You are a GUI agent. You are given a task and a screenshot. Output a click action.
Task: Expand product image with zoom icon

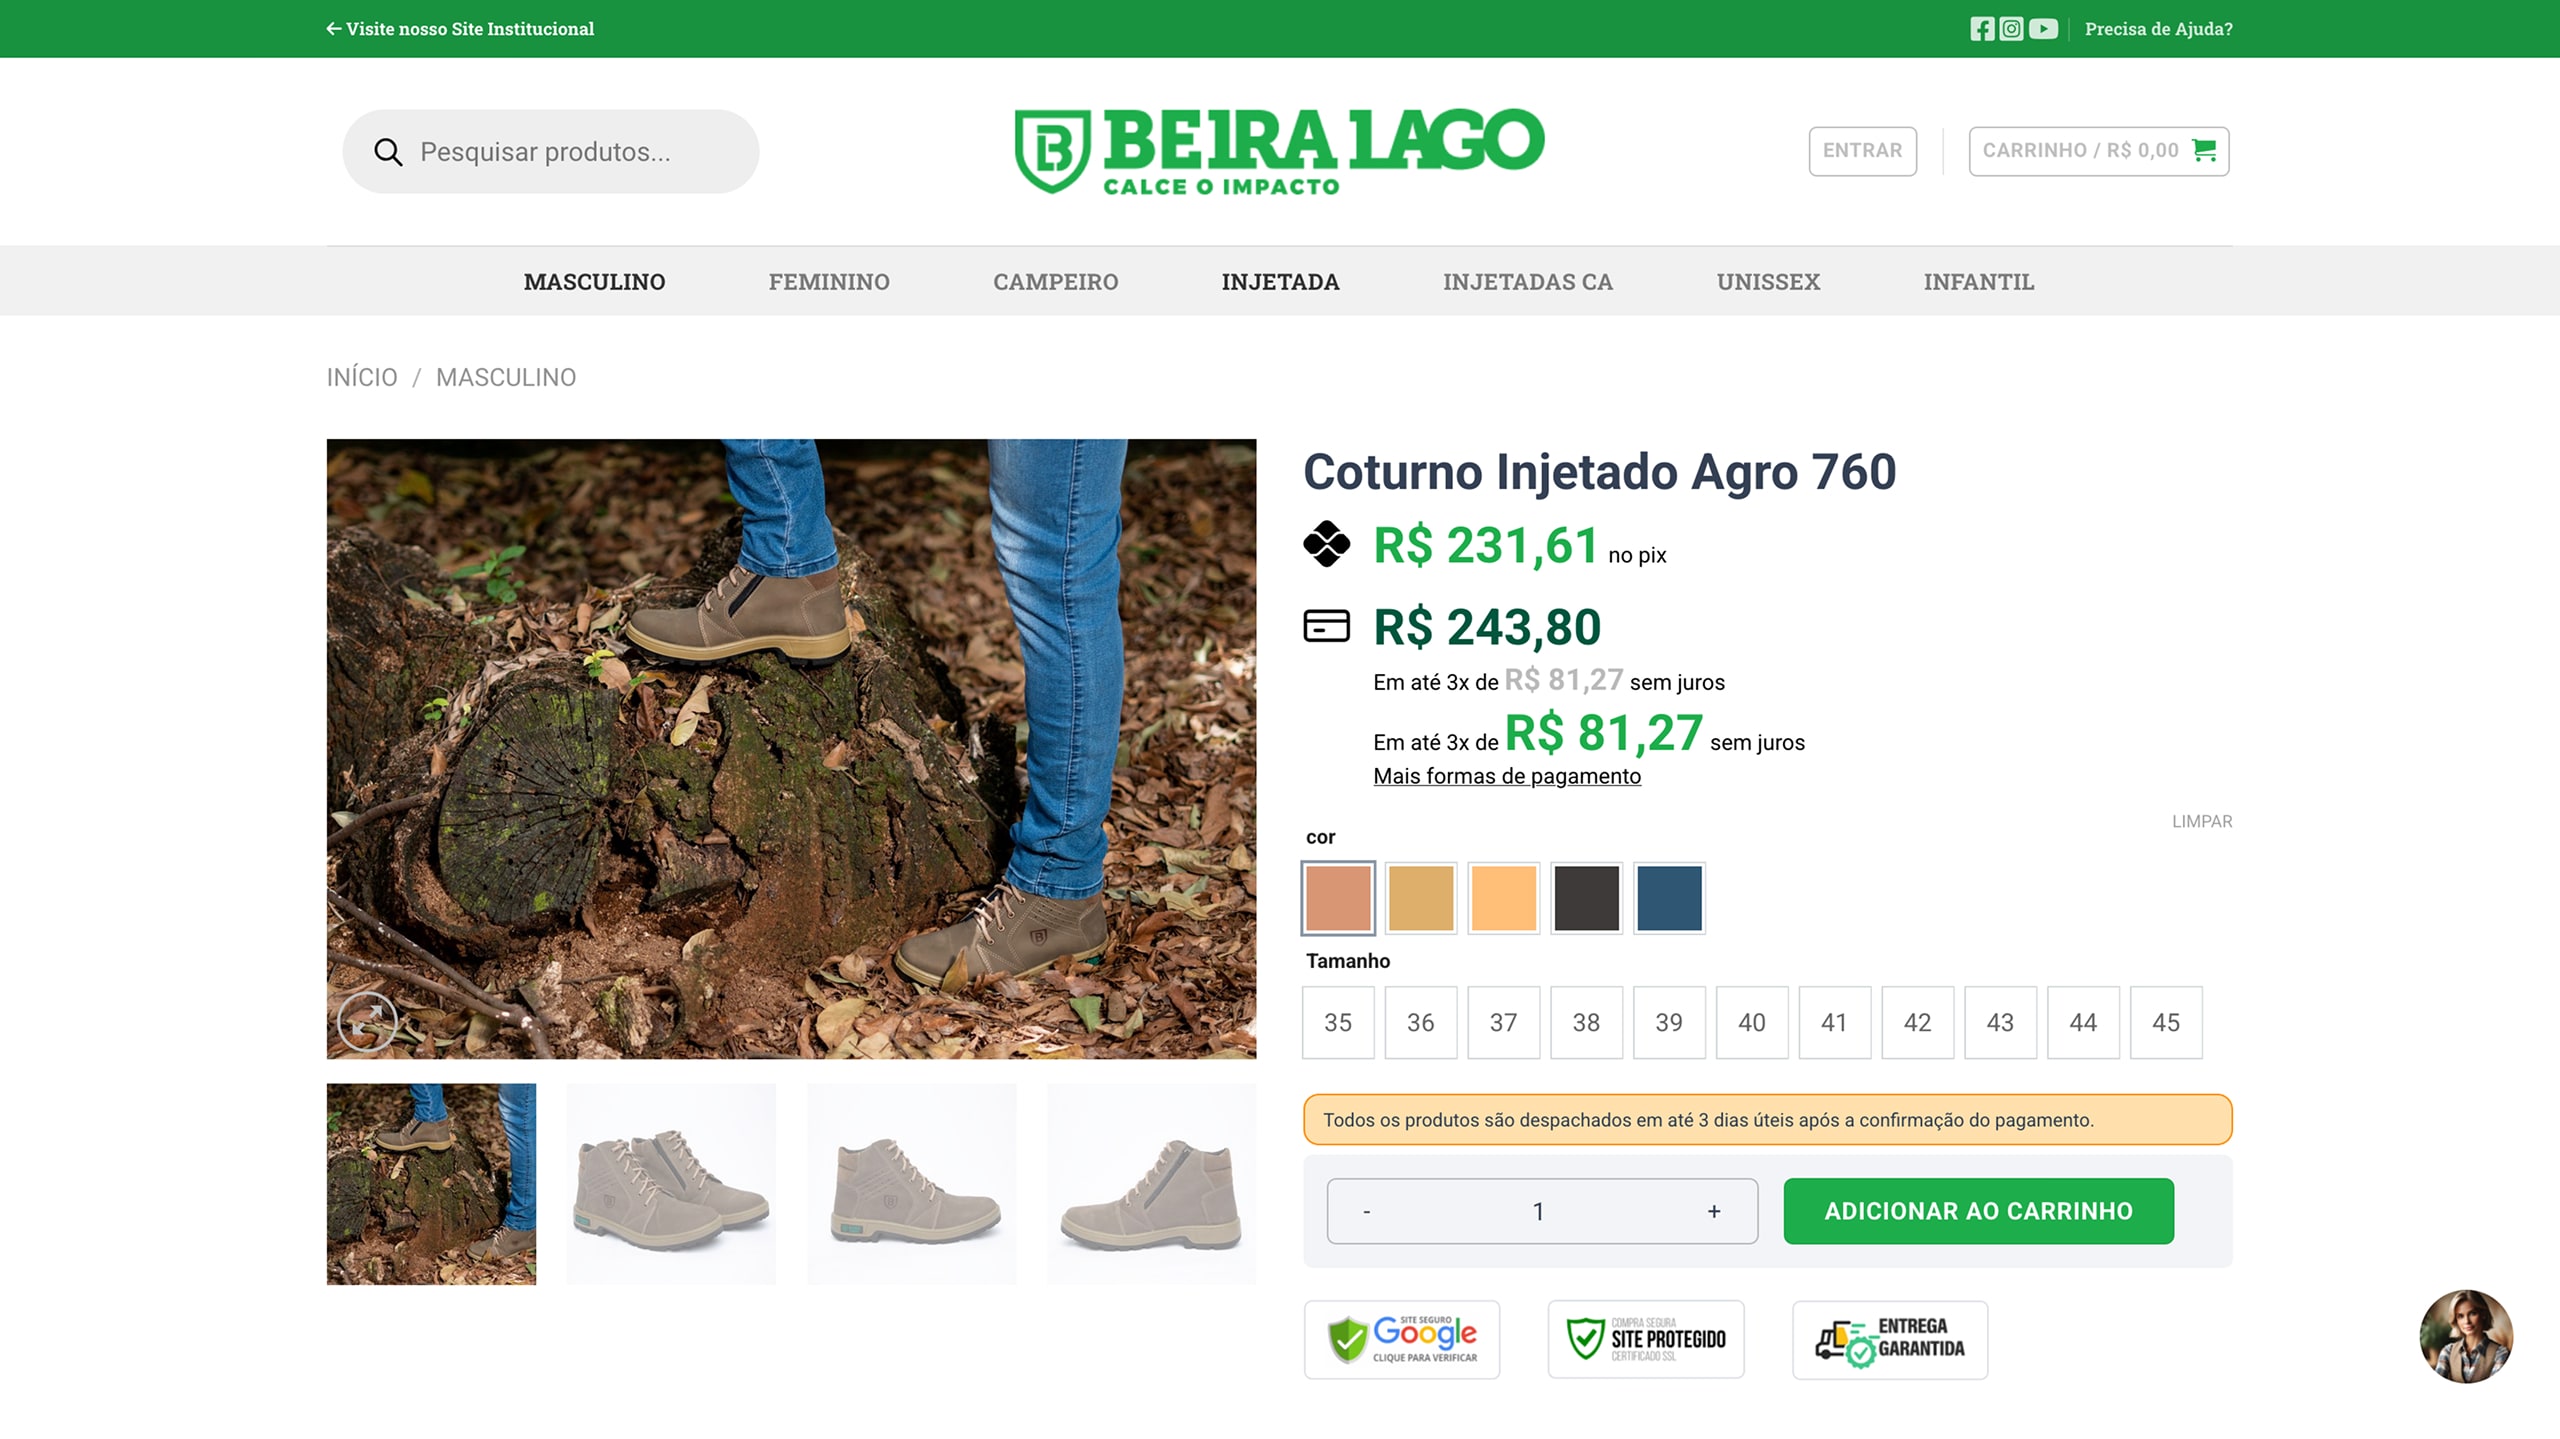click(367, 1021)
